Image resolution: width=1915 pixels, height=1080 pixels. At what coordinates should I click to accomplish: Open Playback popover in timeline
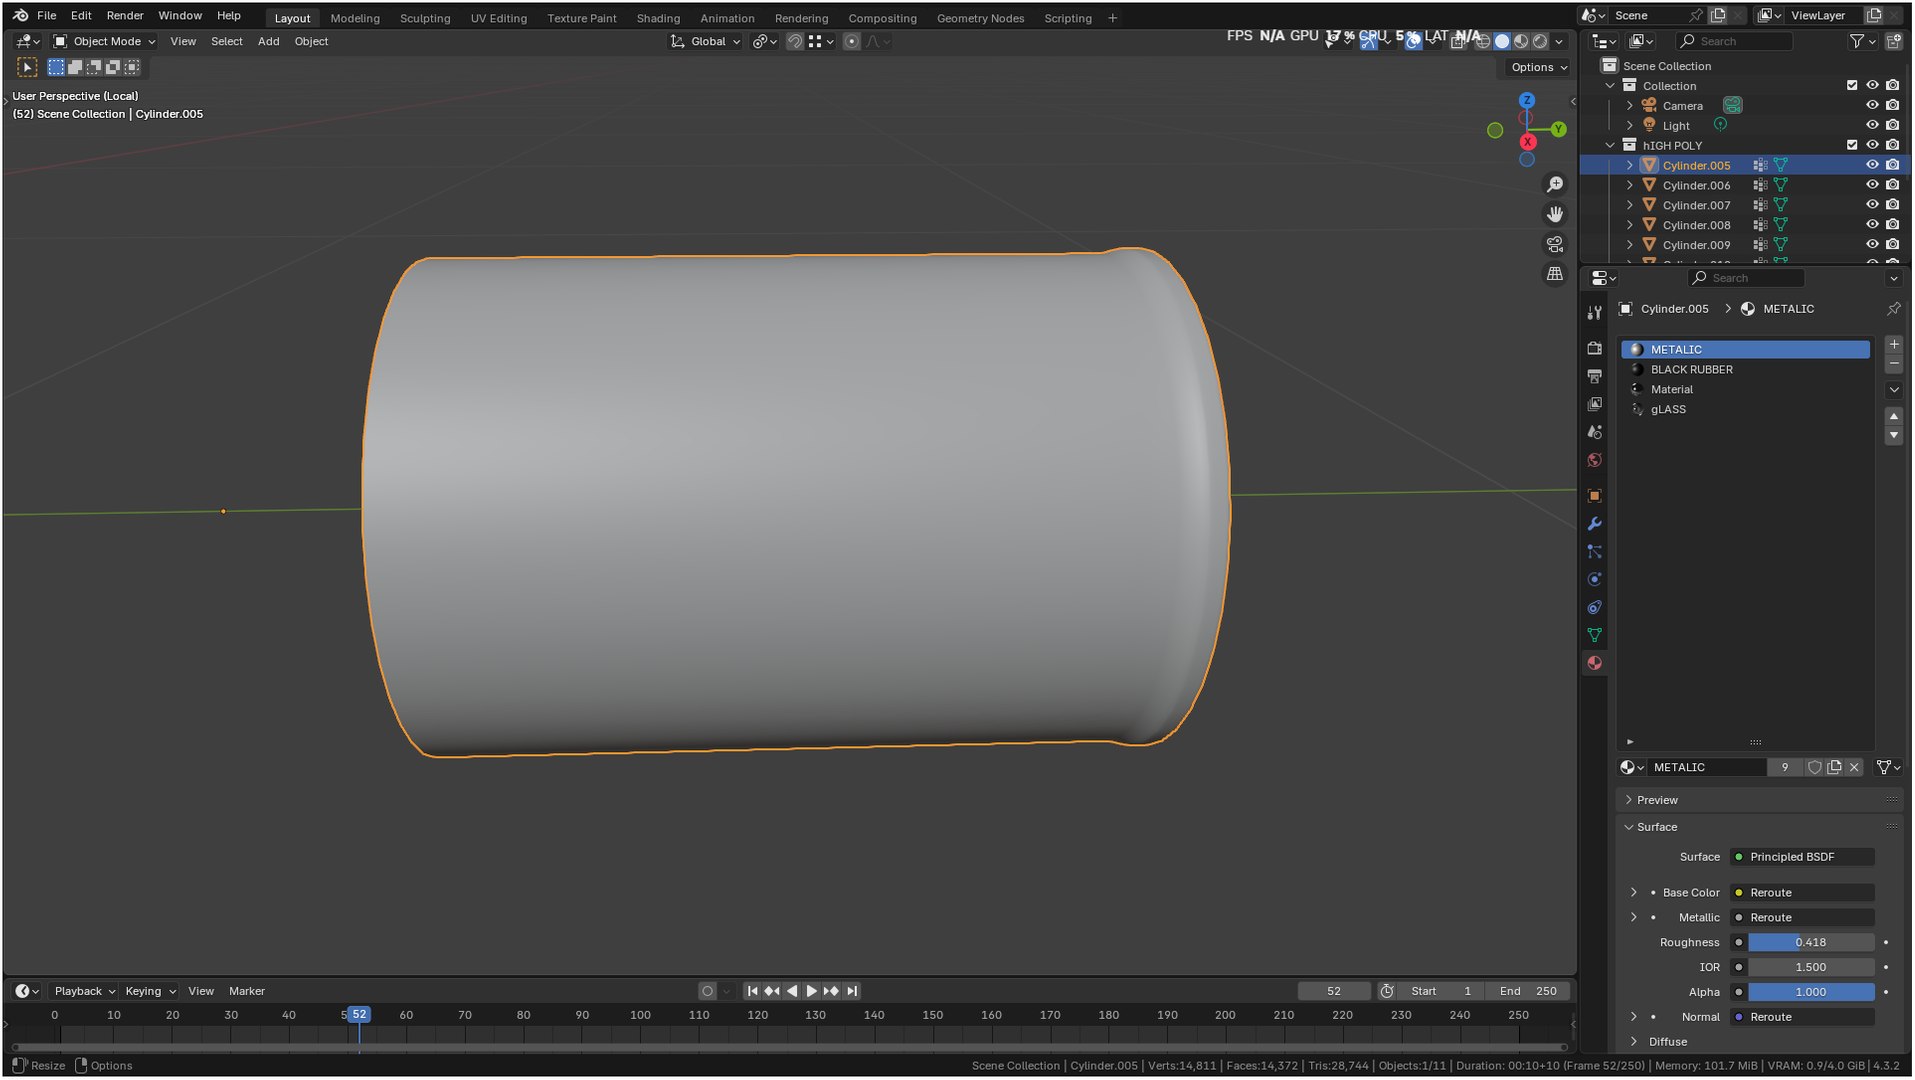coord(84,991)
